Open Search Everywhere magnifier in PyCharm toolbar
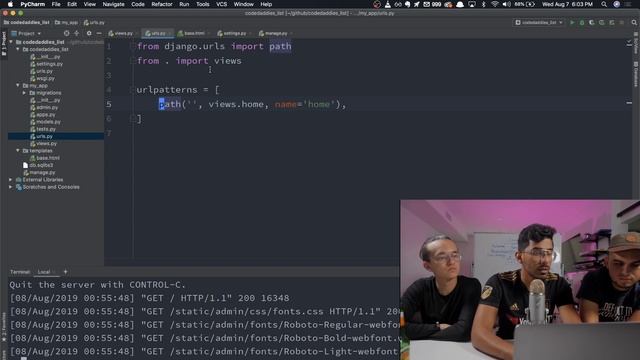Viewport: 640px width, 360px height. [x=634, y=22]
